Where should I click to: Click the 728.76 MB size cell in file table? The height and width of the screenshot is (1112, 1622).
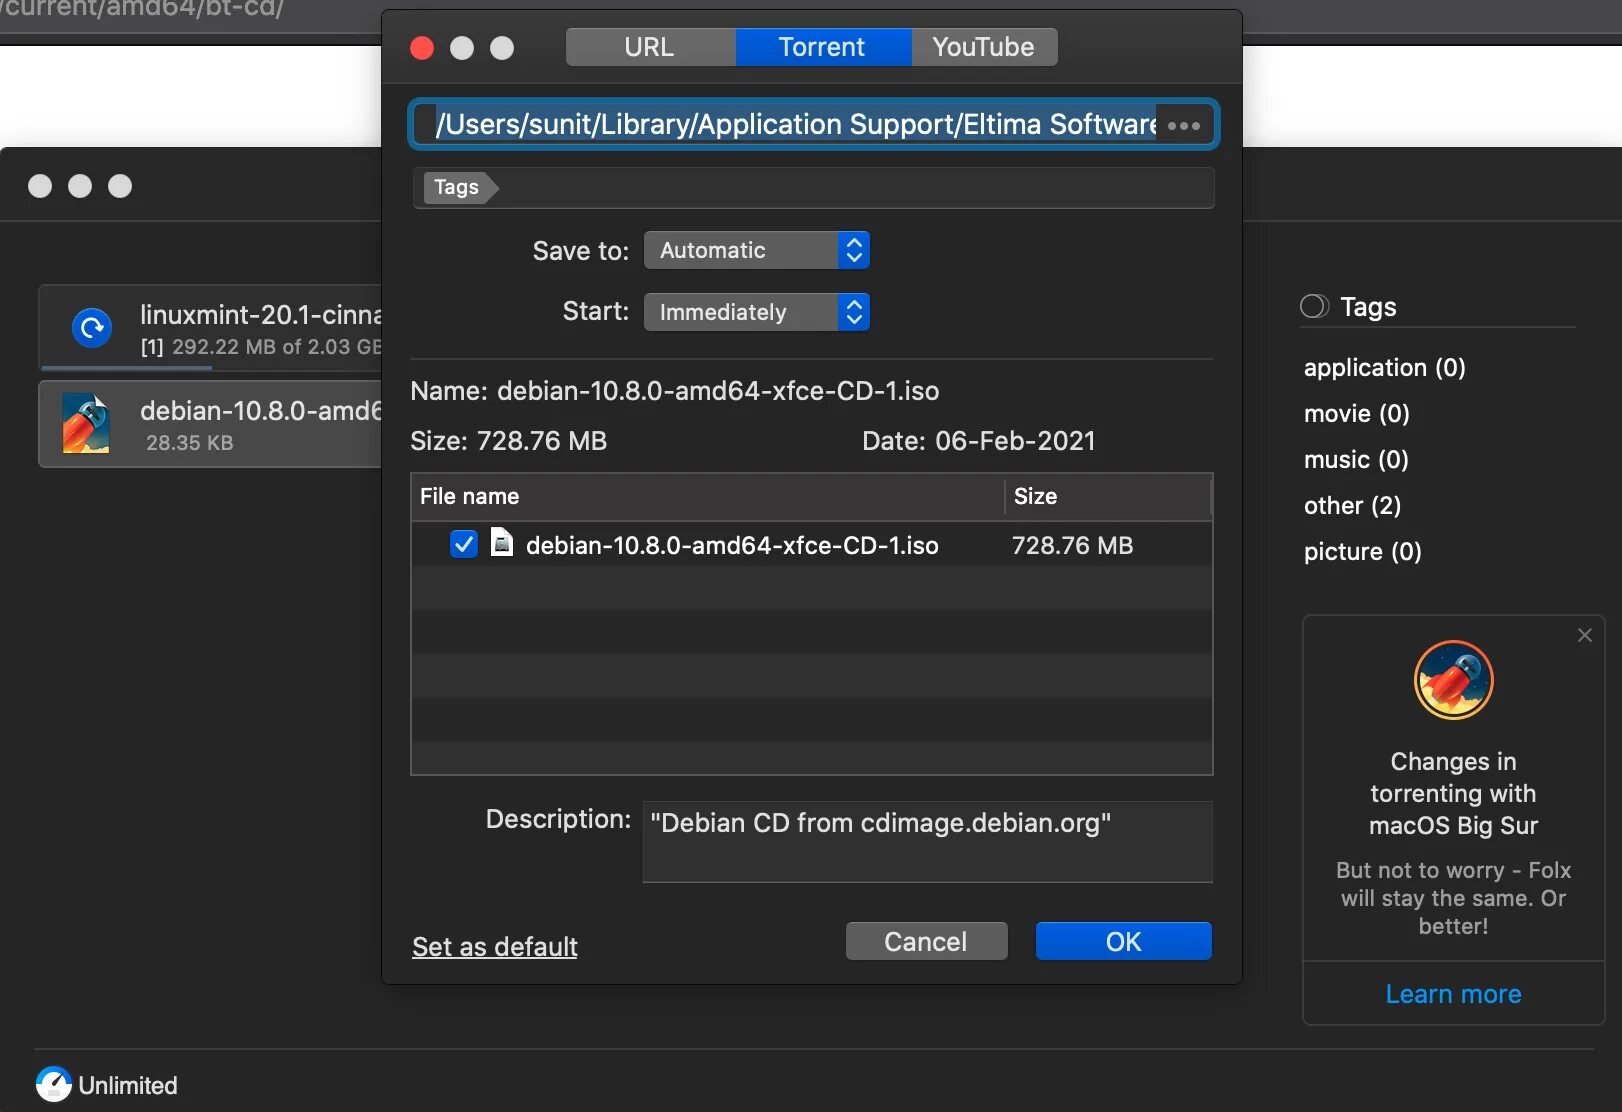1072,545
